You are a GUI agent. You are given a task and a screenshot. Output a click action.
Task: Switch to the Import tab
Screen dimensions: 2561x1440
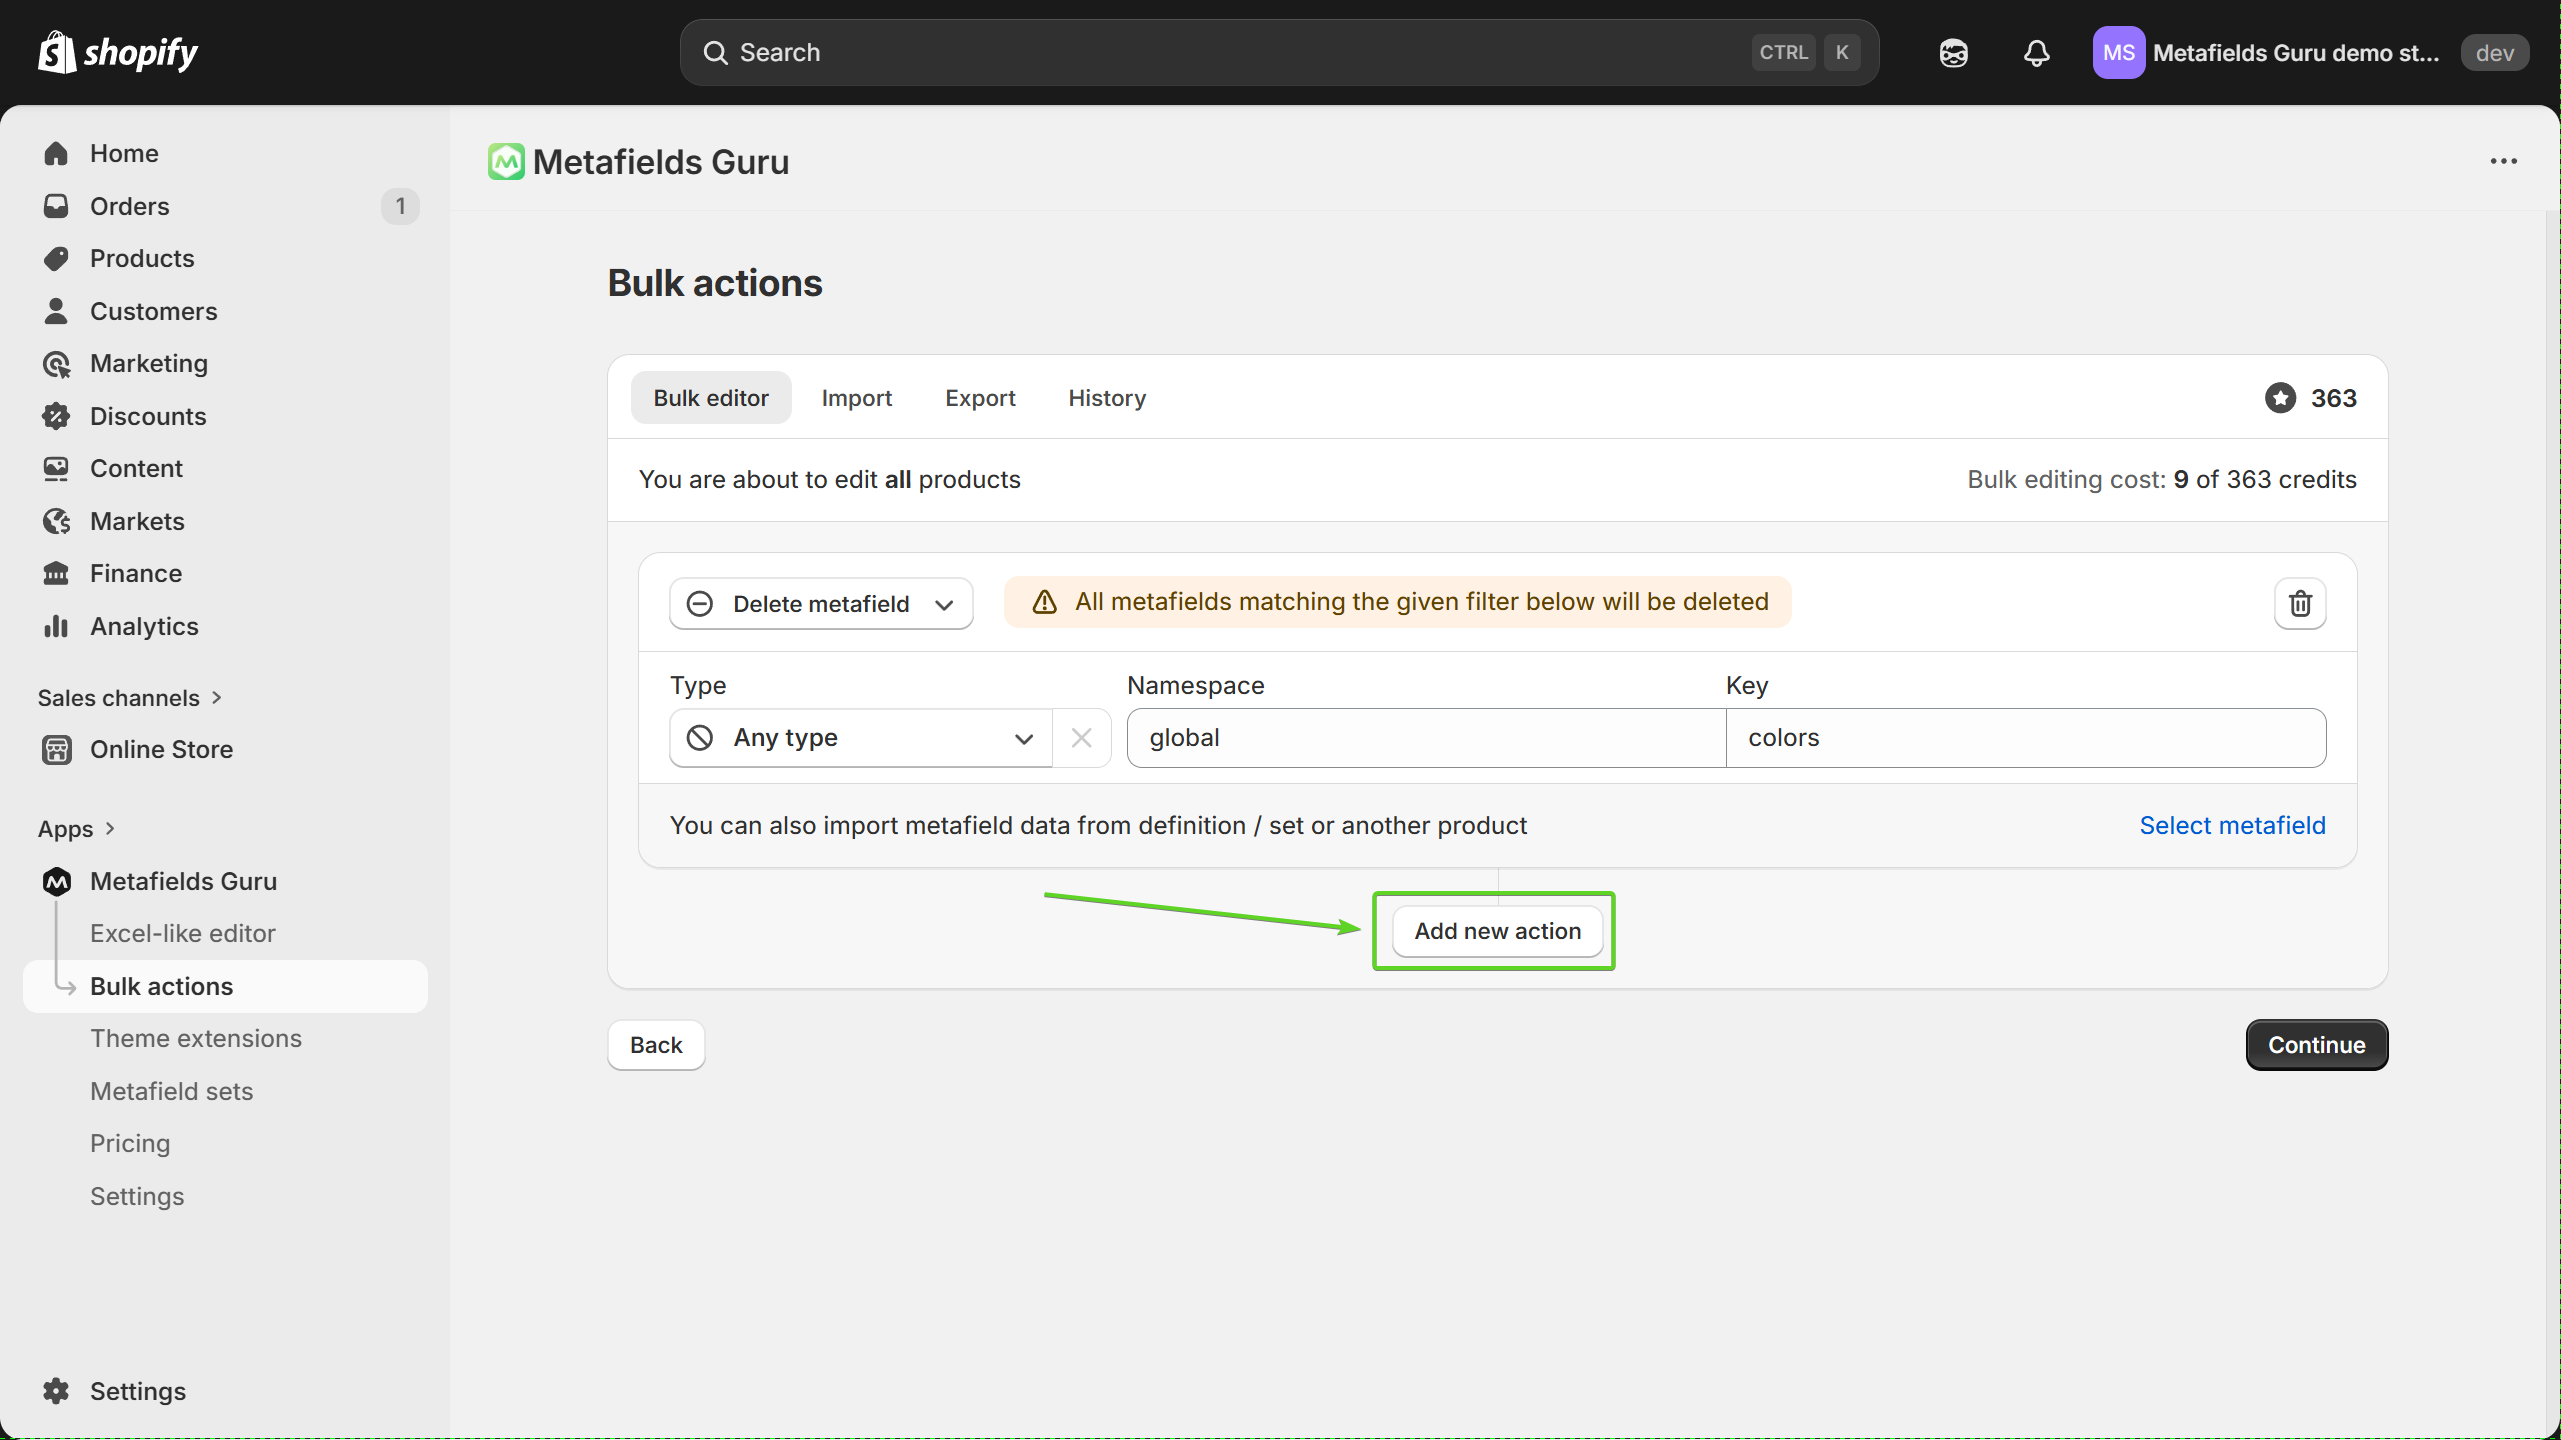(x=856, y=398)
